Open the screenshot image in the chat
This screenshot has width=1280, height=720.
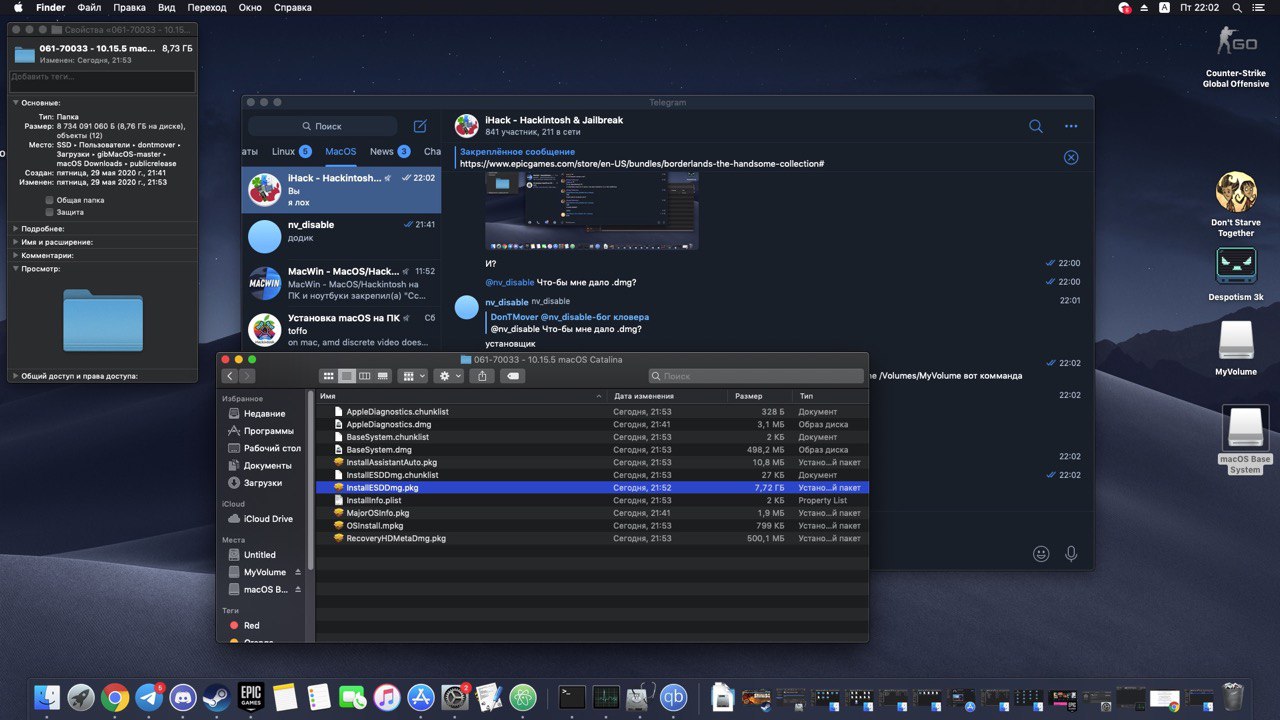click(x=592, y=210)
